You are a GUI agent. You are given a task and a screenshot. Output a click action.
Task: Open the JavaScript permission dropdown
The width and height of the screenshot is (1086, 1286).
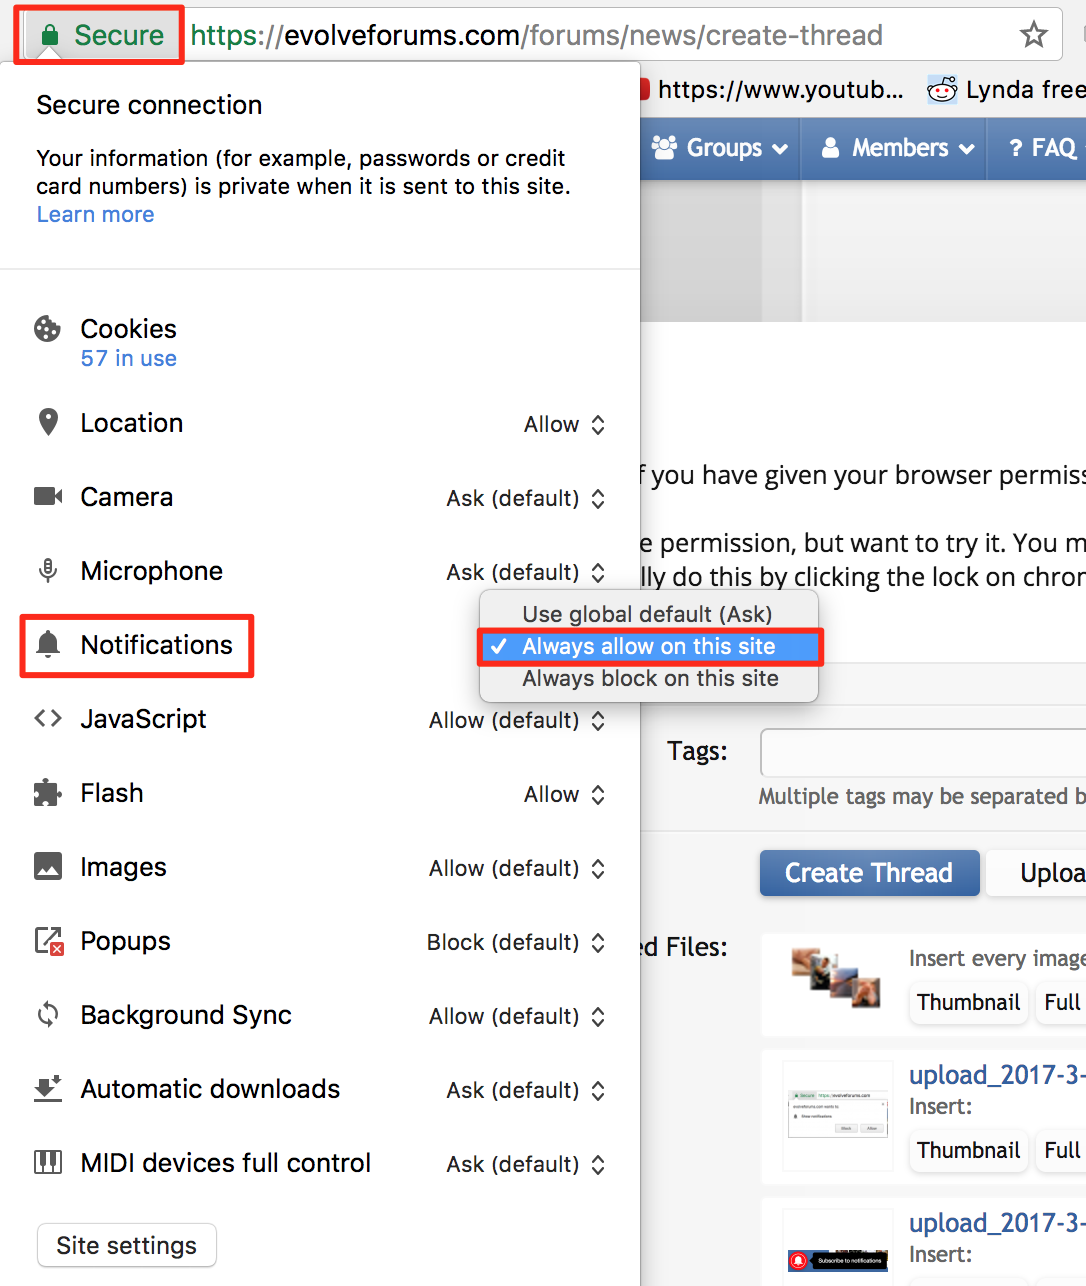(517, 721)
